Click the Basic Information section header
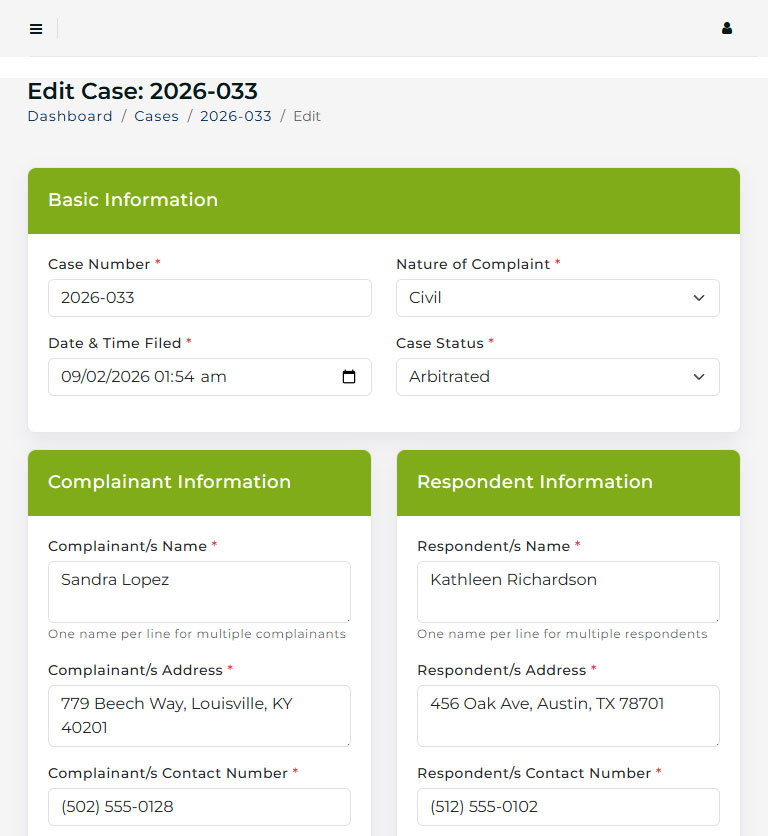768x836 pixels. (x=133, y=200)
